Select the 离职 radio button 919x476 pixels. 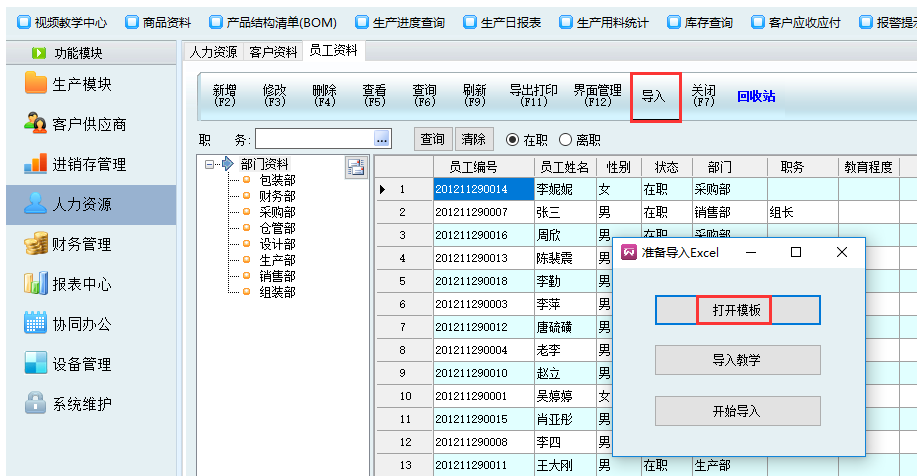pos(565,140)
